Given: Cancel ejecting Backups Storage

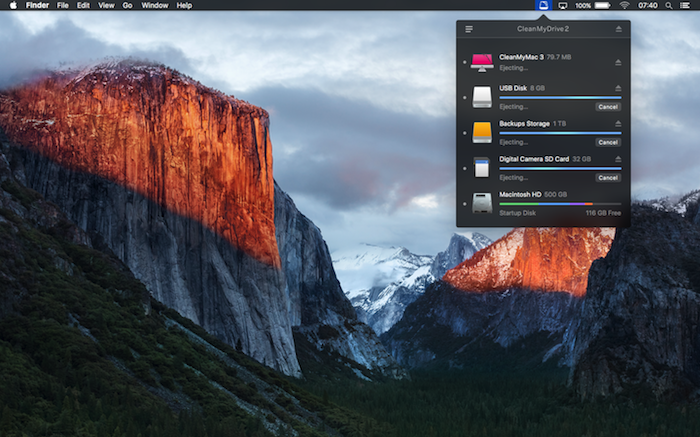Looking at the screenshot, I should (608, 142).
